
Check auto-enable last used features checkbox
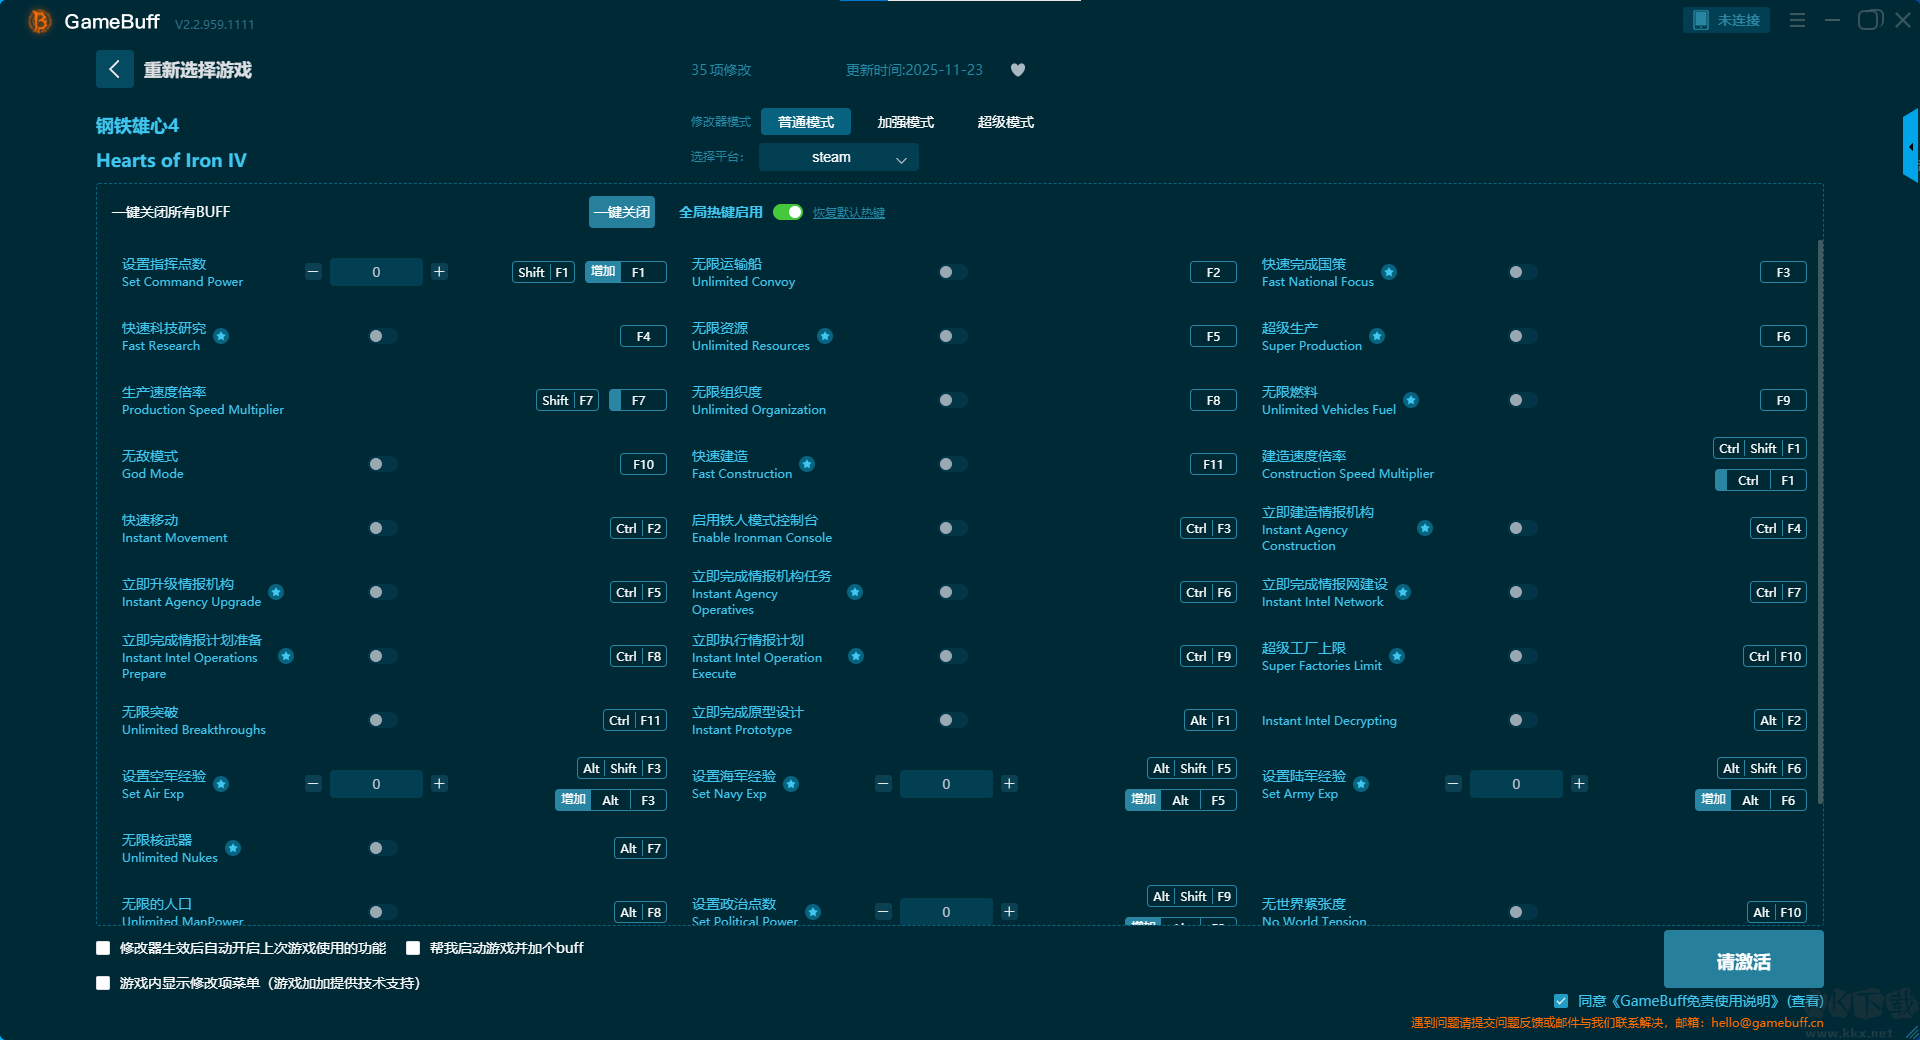103,948
